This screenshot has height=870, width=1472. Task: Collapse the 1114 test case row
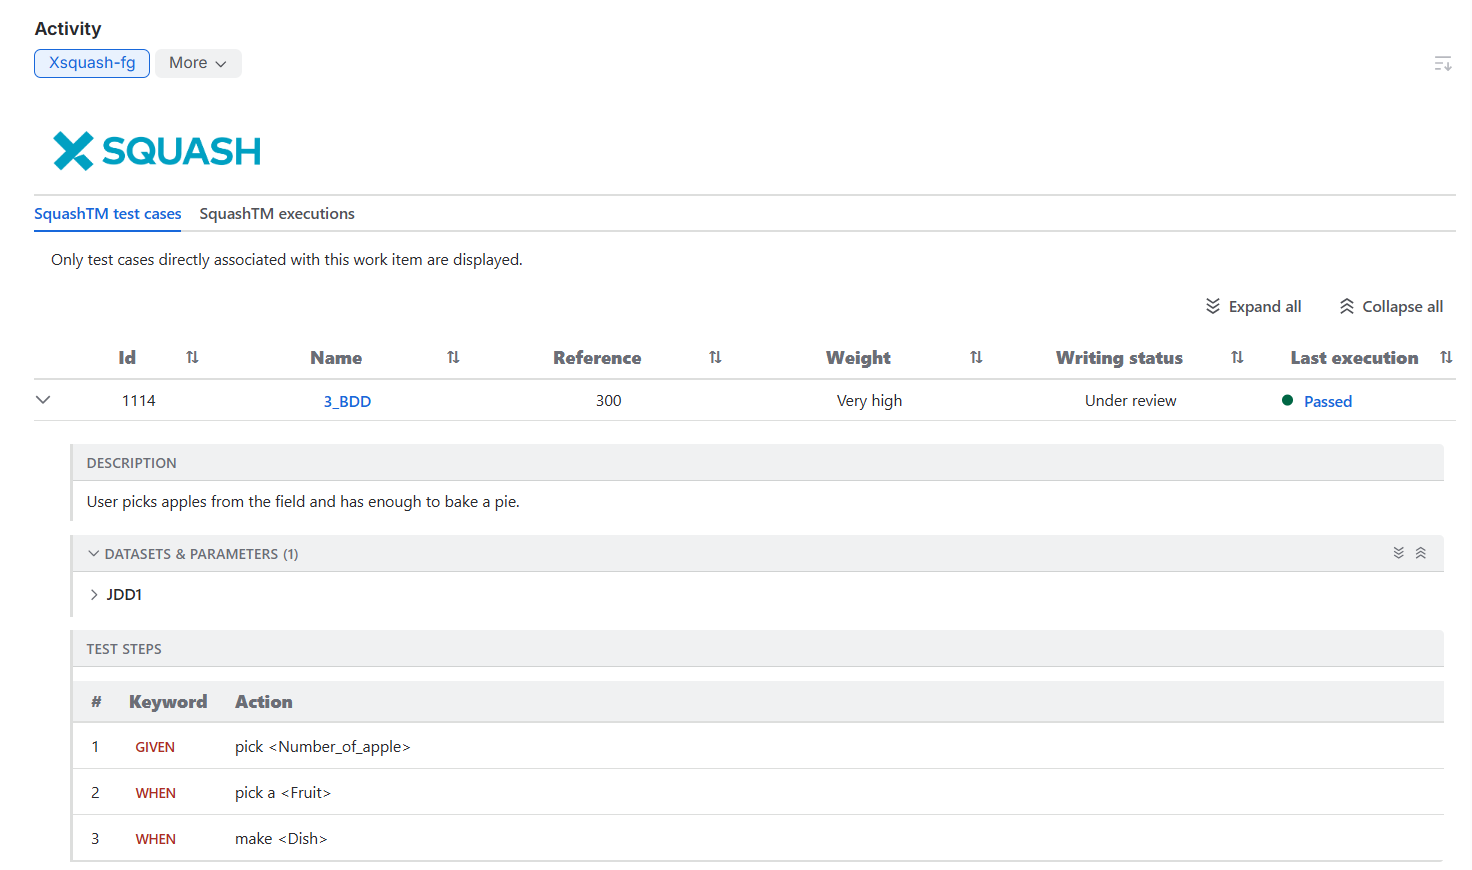click(x=43, y=400)
